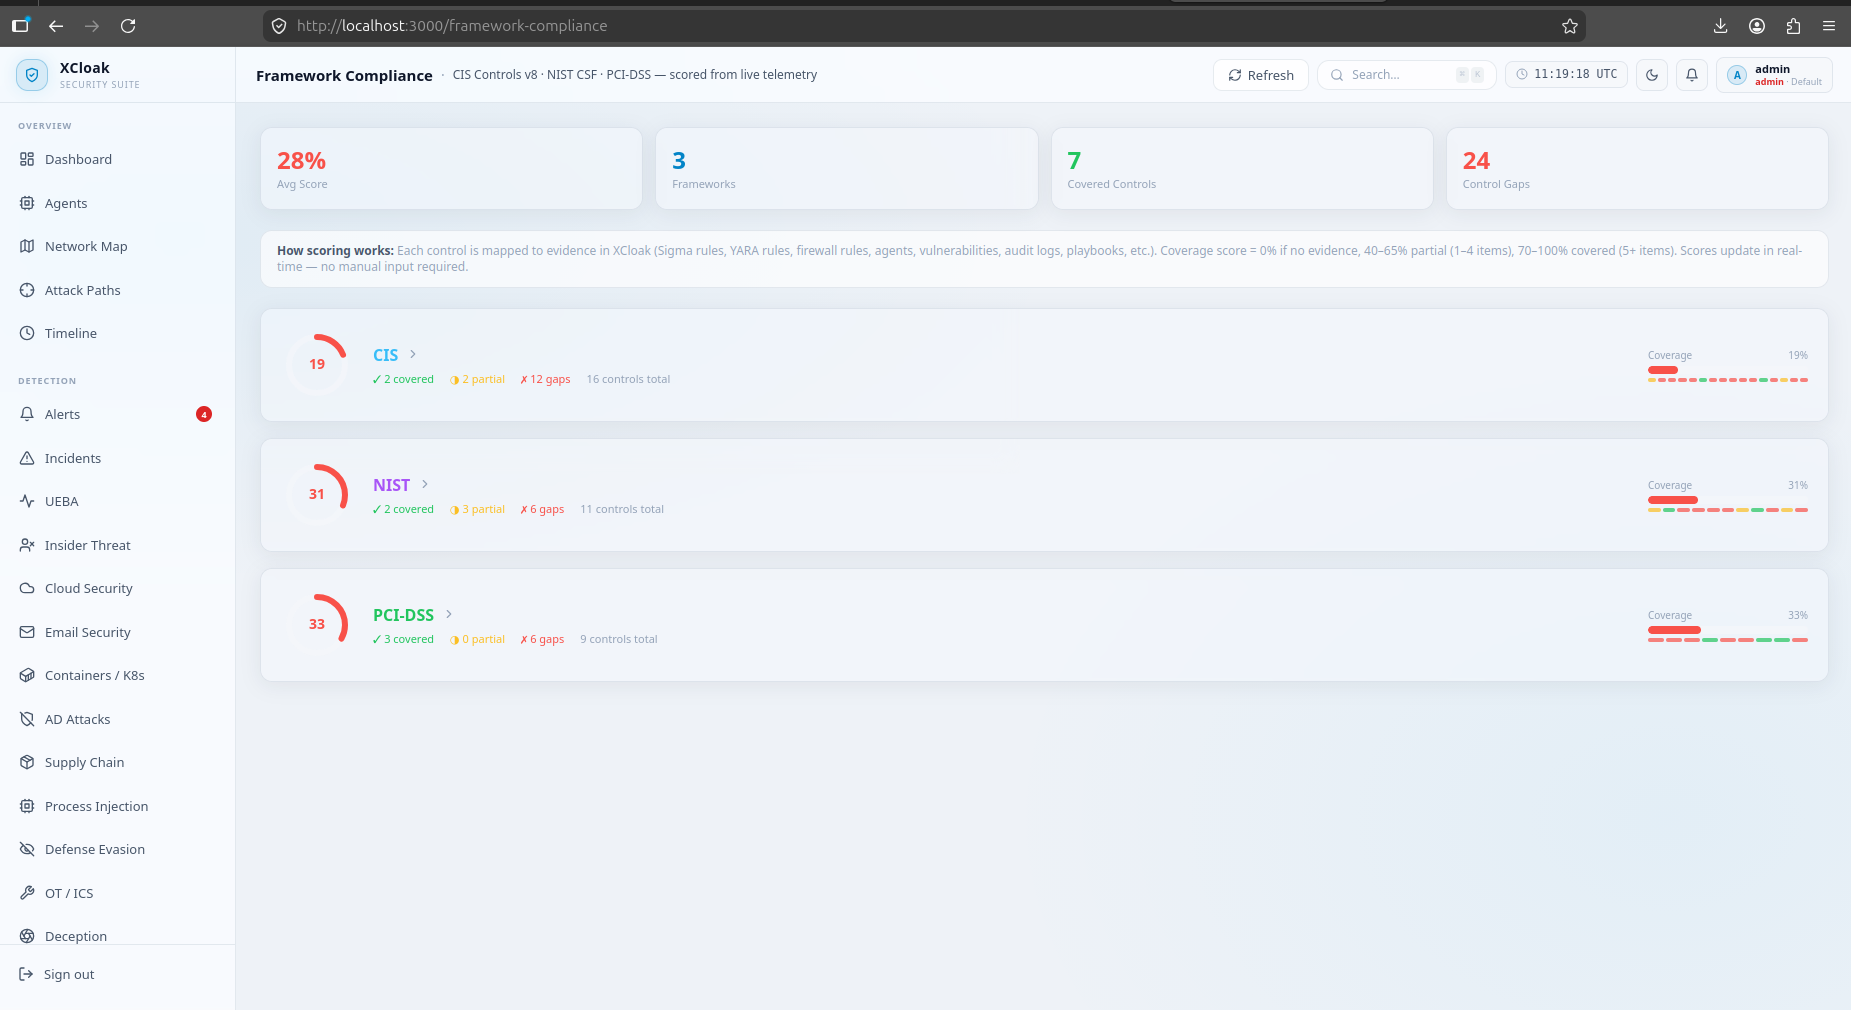Click '3 covered' text in PCI-DSS row
Screen dimensions: 1851x1010
pyautogui.click(x=403, y=639)
